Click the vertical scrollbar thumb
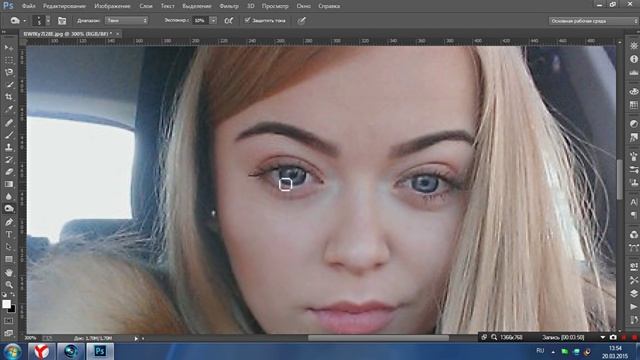This screenshot has height=360, width=640. coord(620,179)
